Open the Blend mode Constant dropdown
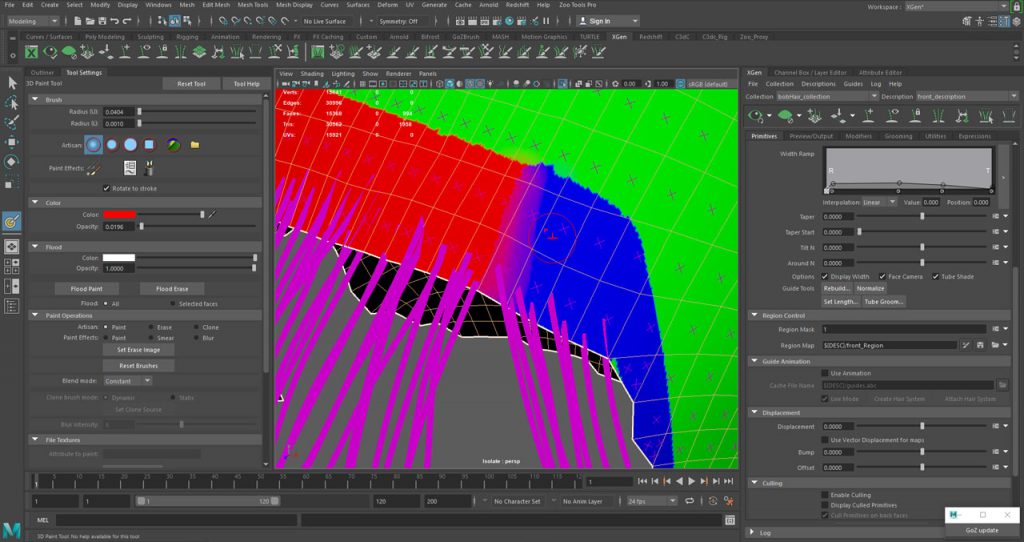The image size is (1024, 542). pos(128,380)
